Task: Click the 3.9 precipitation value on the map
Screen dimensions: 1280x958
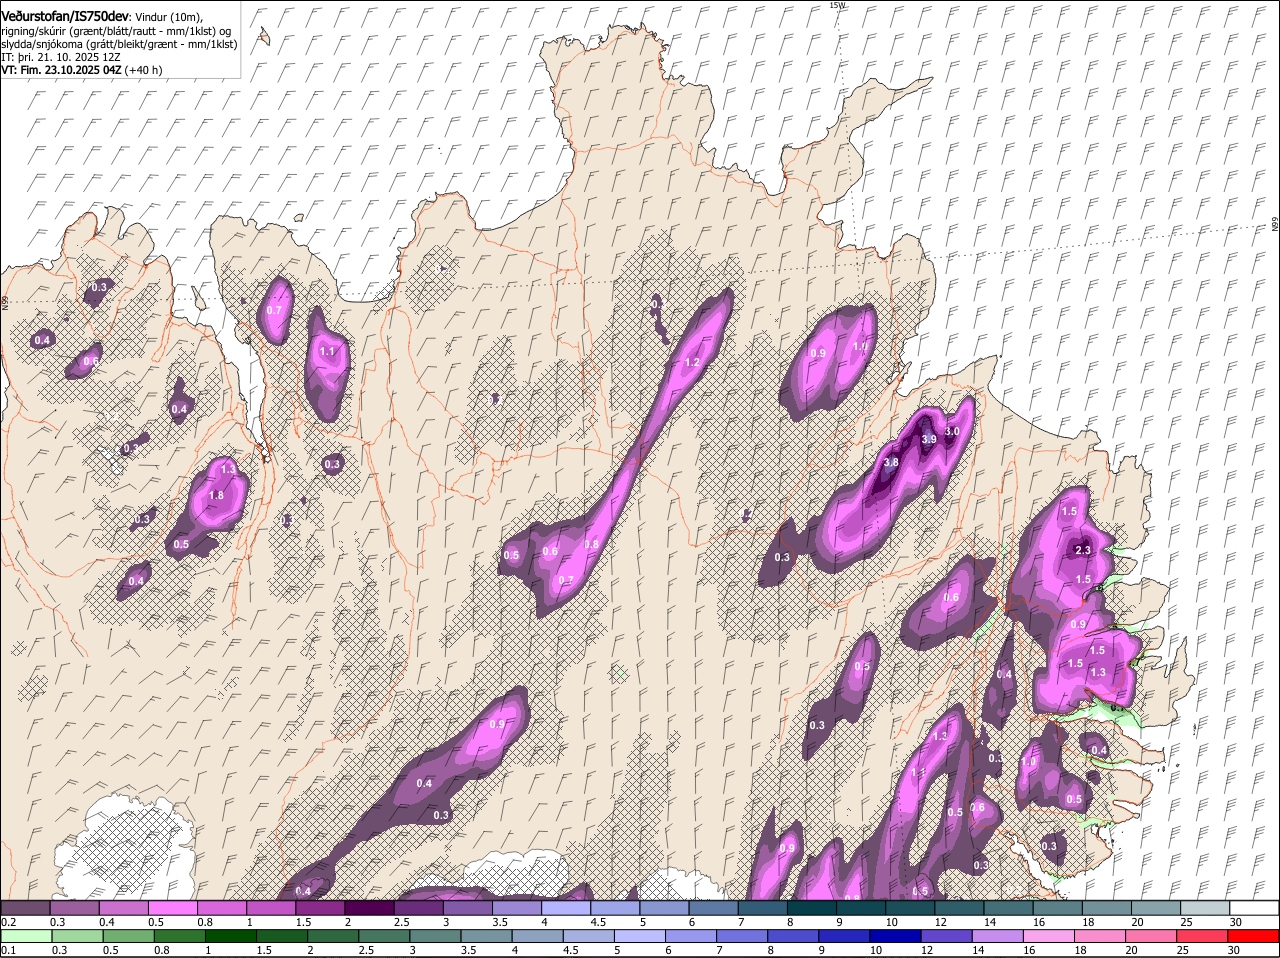Action: (x=928, y=439)
